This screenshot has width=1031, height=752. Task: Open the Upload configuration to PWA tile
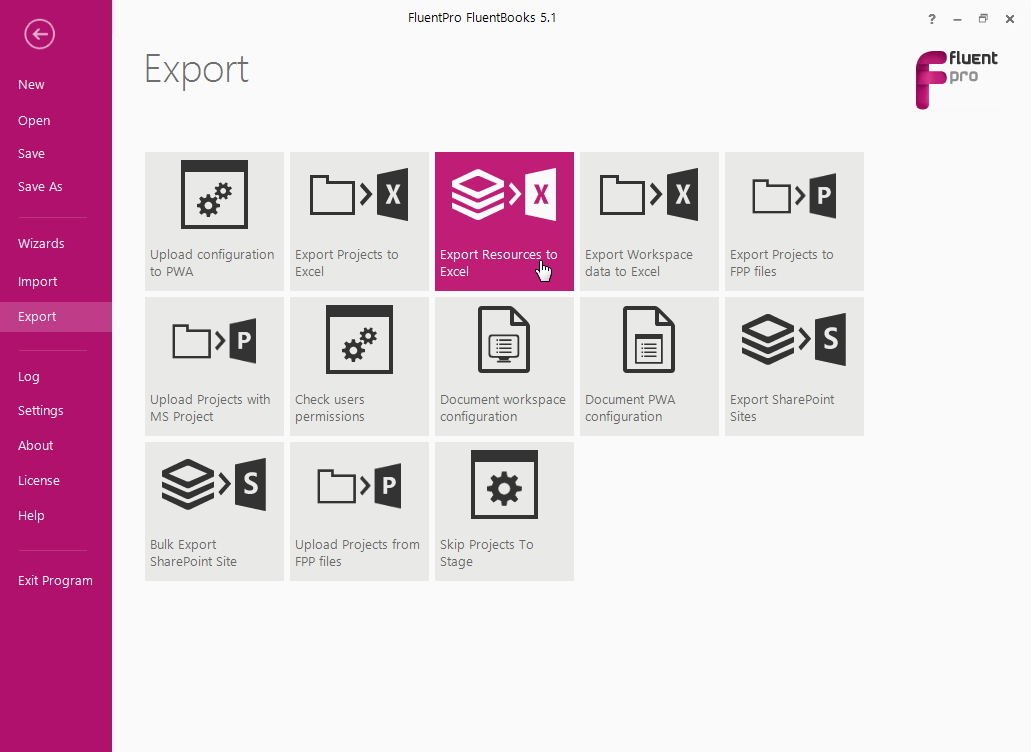(x=214, y=222)
